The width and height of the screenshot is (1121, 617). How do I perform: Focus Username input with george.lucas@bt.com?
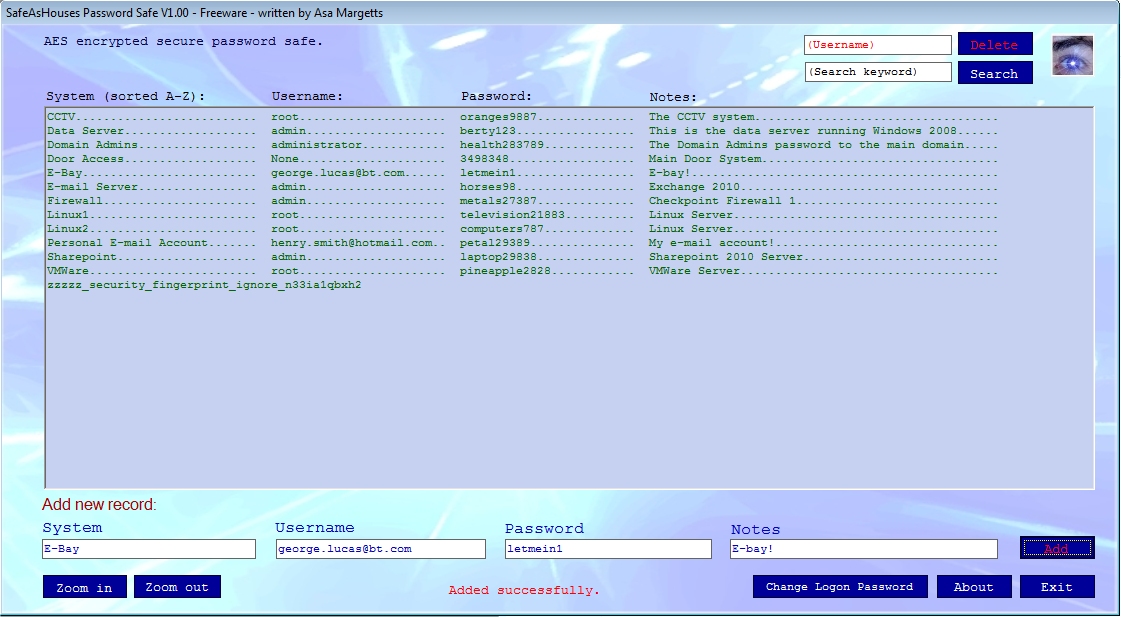click(380, 549)
